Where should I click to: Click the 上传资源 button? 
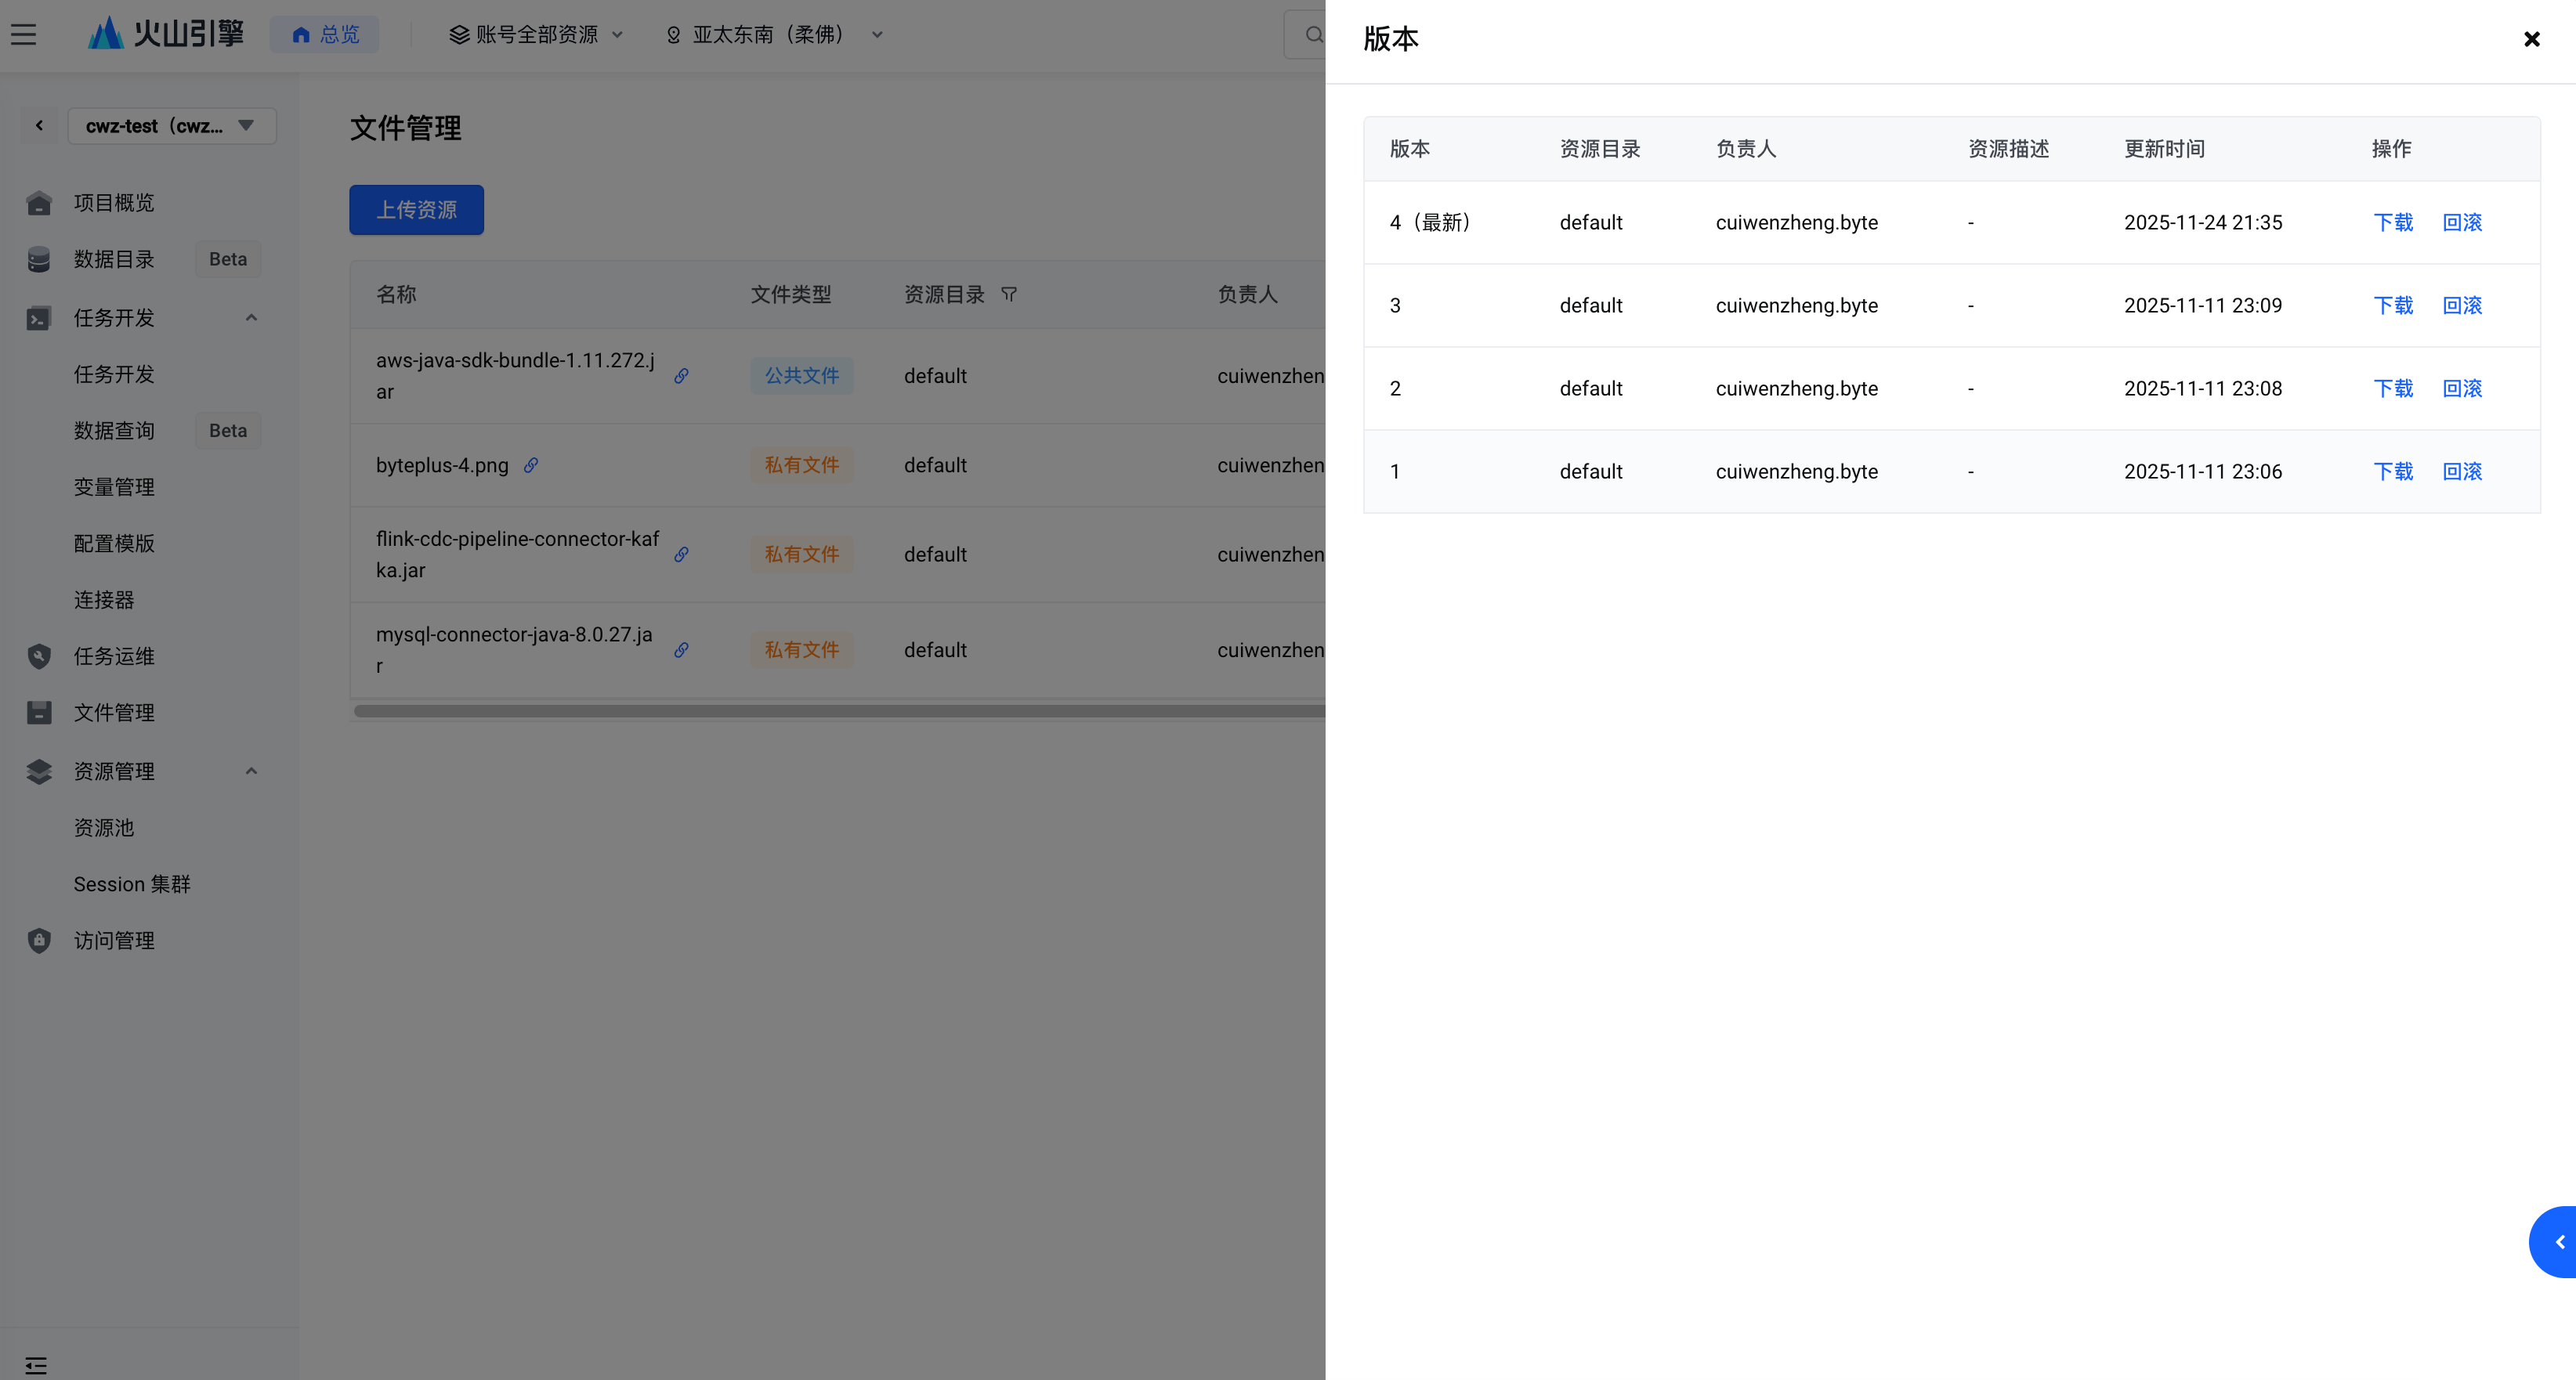pyautogui.click(x=416, y=210)
